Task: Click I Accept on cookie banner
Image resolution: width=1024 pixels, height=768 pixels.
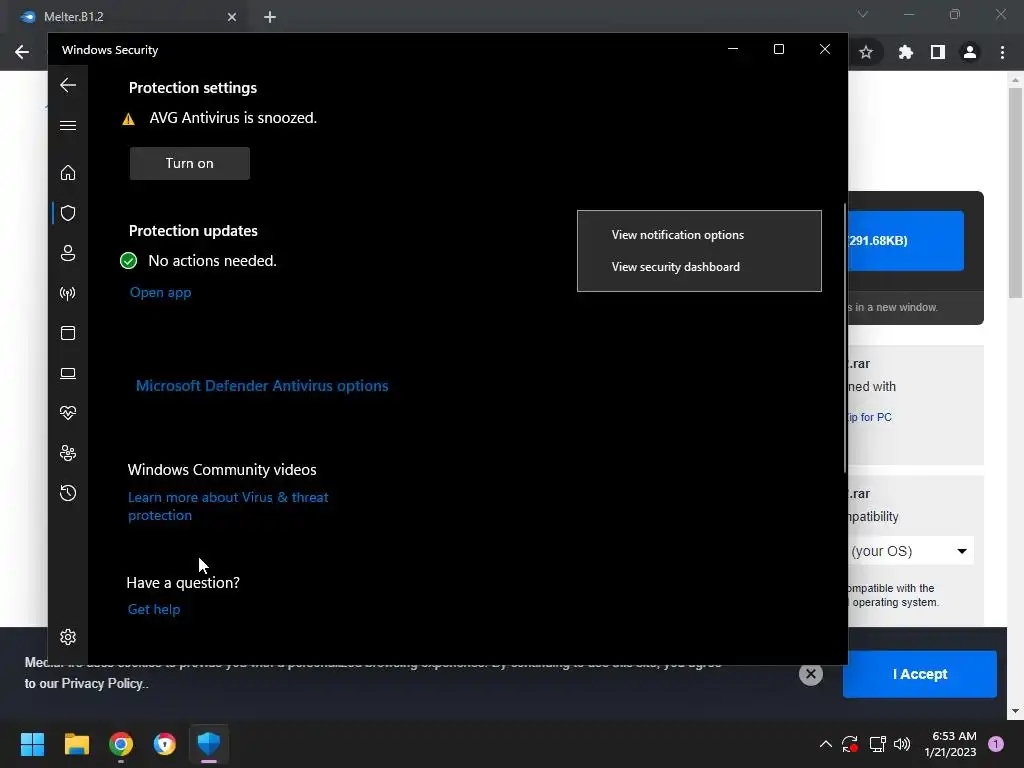Action: (x=920, y=674)
